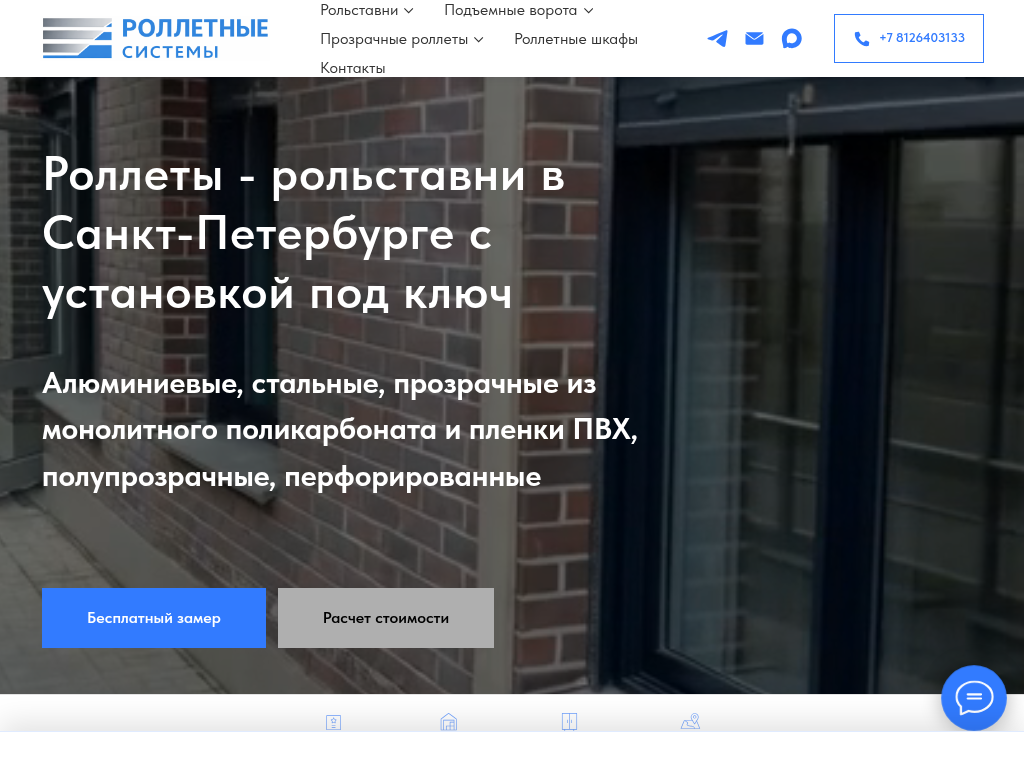Click the handset icon inside the phone button

pyautogui.click(x=861, y=39)
